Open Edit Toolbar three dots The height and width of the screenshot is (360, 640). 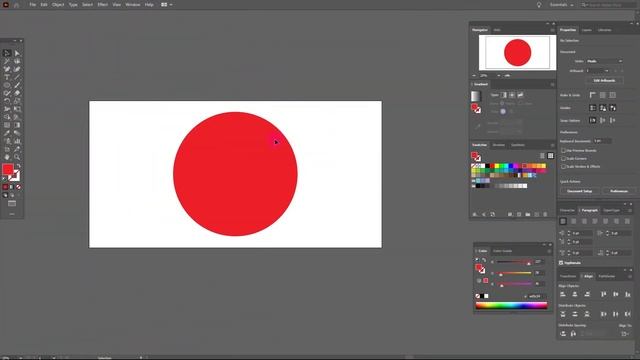pos(12,213)
